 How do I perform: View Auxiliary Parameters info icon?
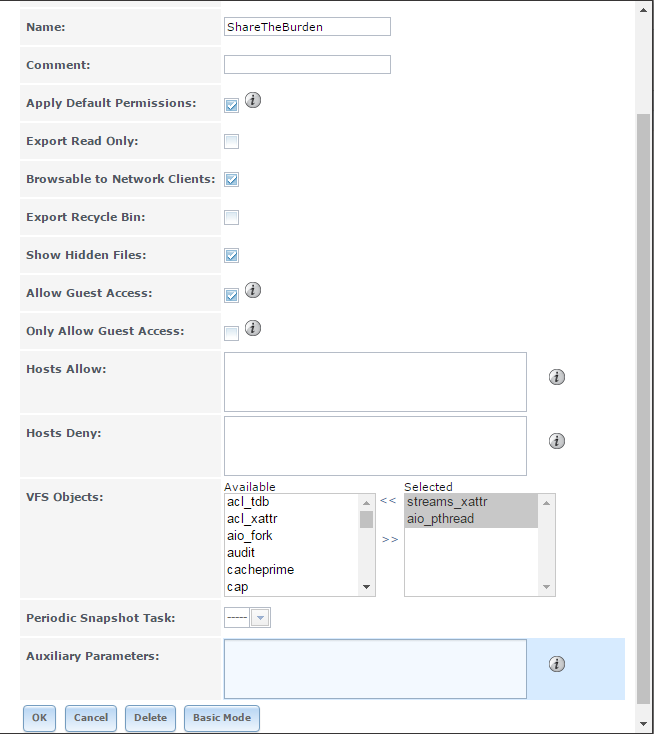click(x=557, y=664)
